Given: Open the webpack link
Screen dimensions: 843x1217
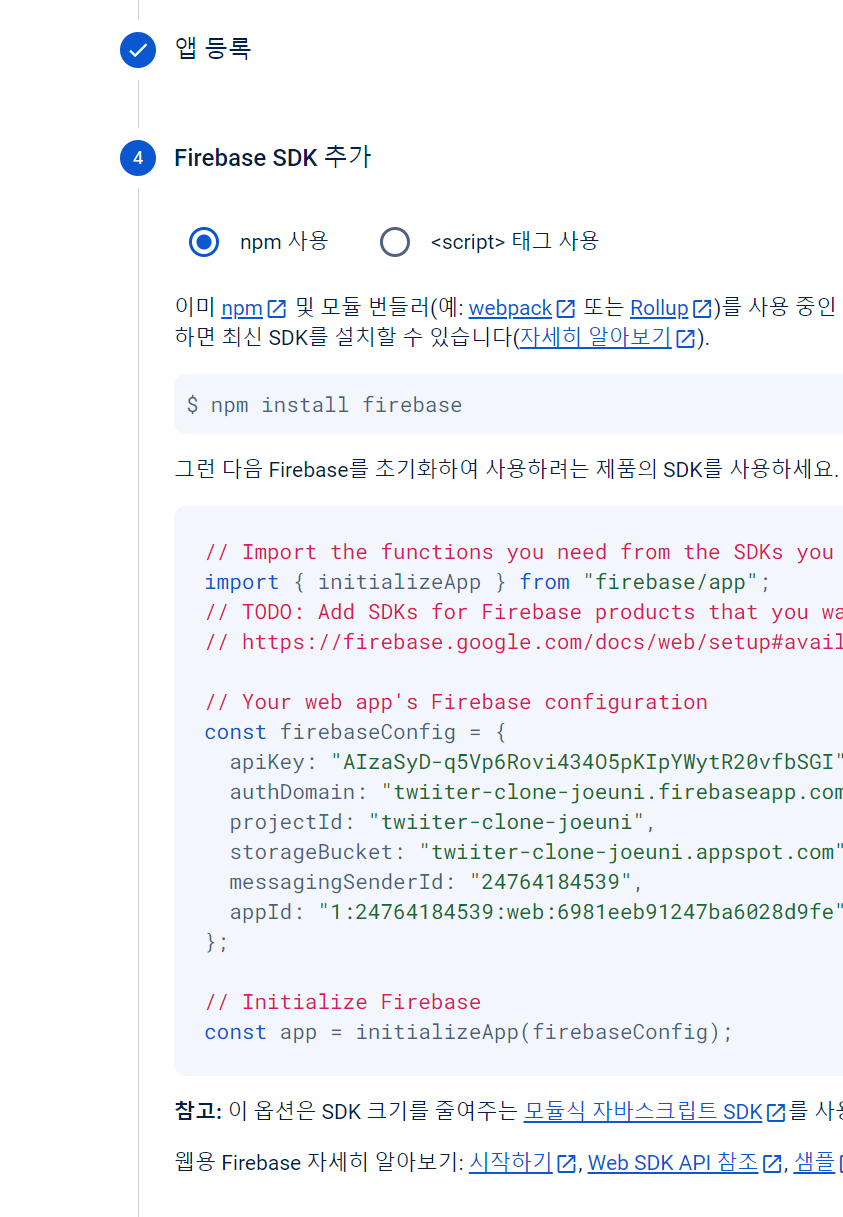Looking at the screenshot, I should click(510, 308).
